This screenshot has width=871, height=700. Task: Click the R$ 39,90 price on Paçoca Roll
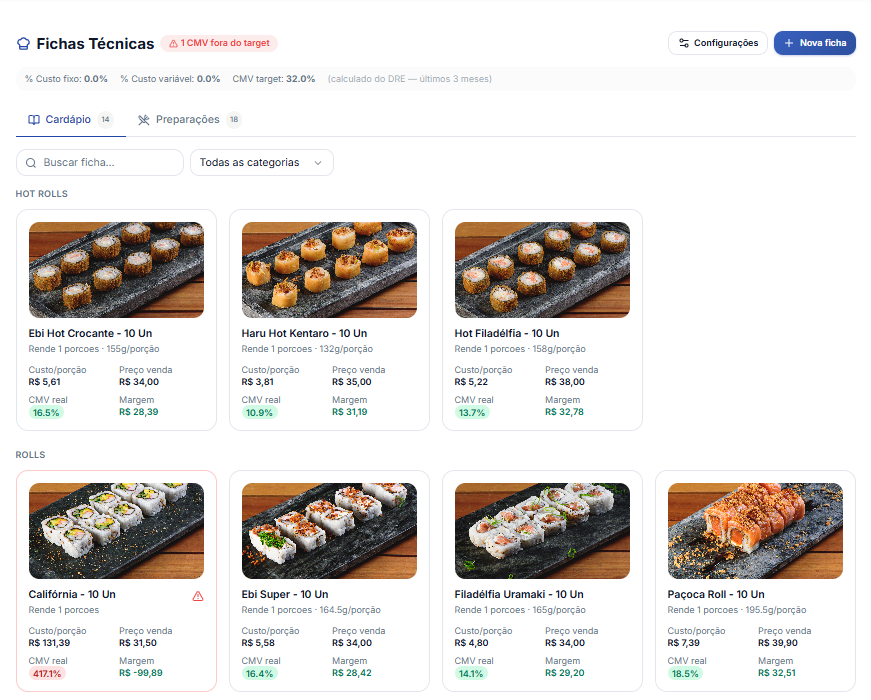[778, 643]
